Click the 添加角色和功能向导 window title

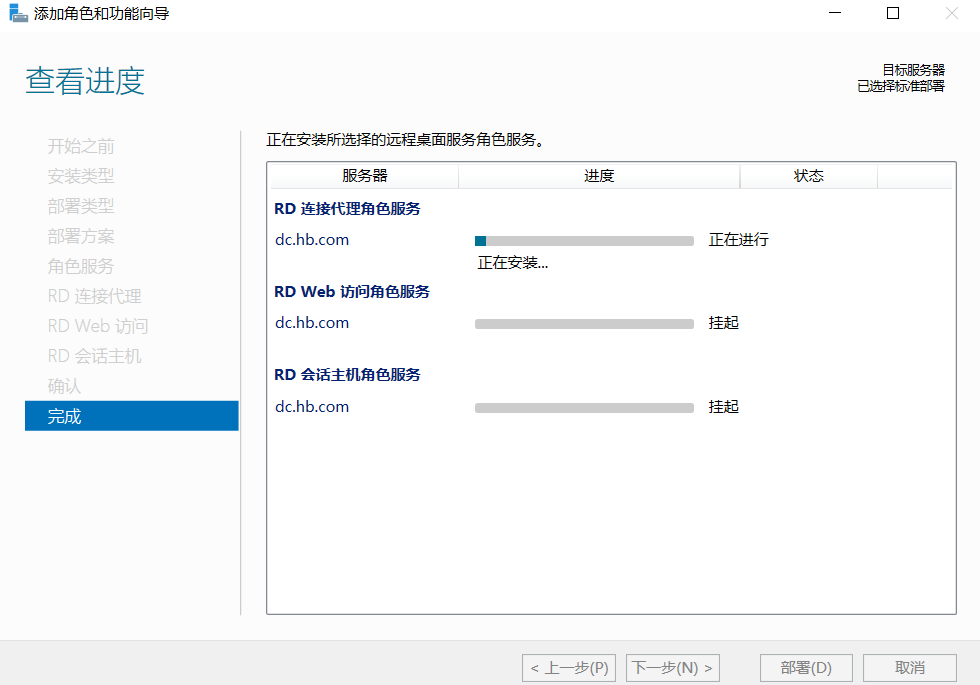[101, 14]
